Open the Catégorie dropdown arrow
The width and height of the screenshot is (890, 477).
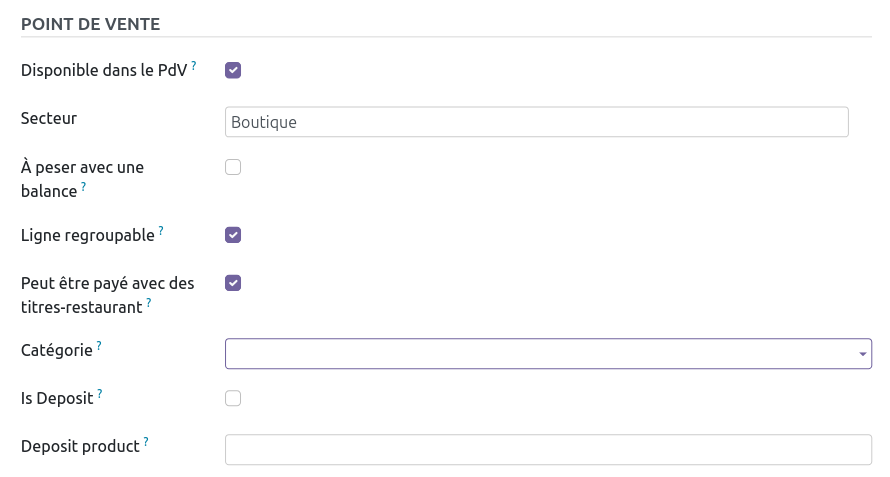pos(862,354)
